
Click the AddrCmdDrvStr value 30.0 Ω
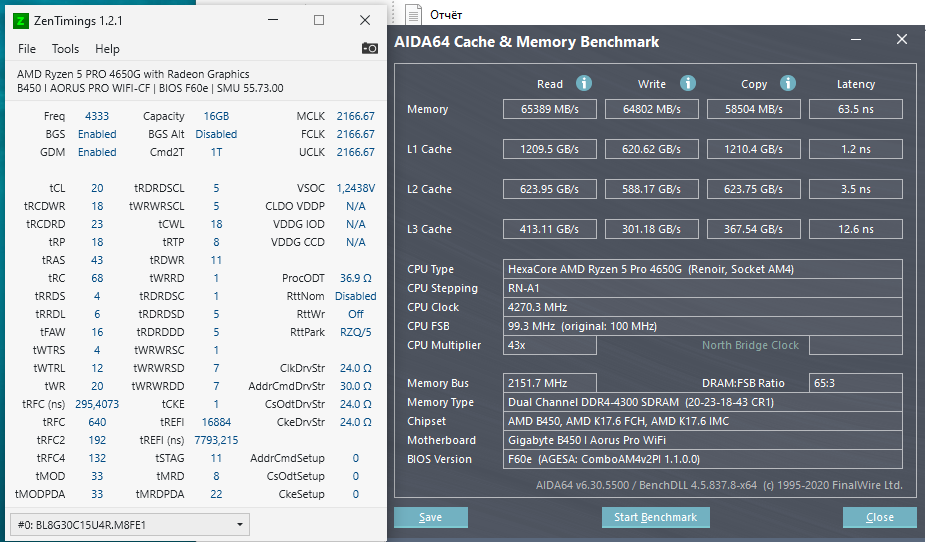coord(356,386)
